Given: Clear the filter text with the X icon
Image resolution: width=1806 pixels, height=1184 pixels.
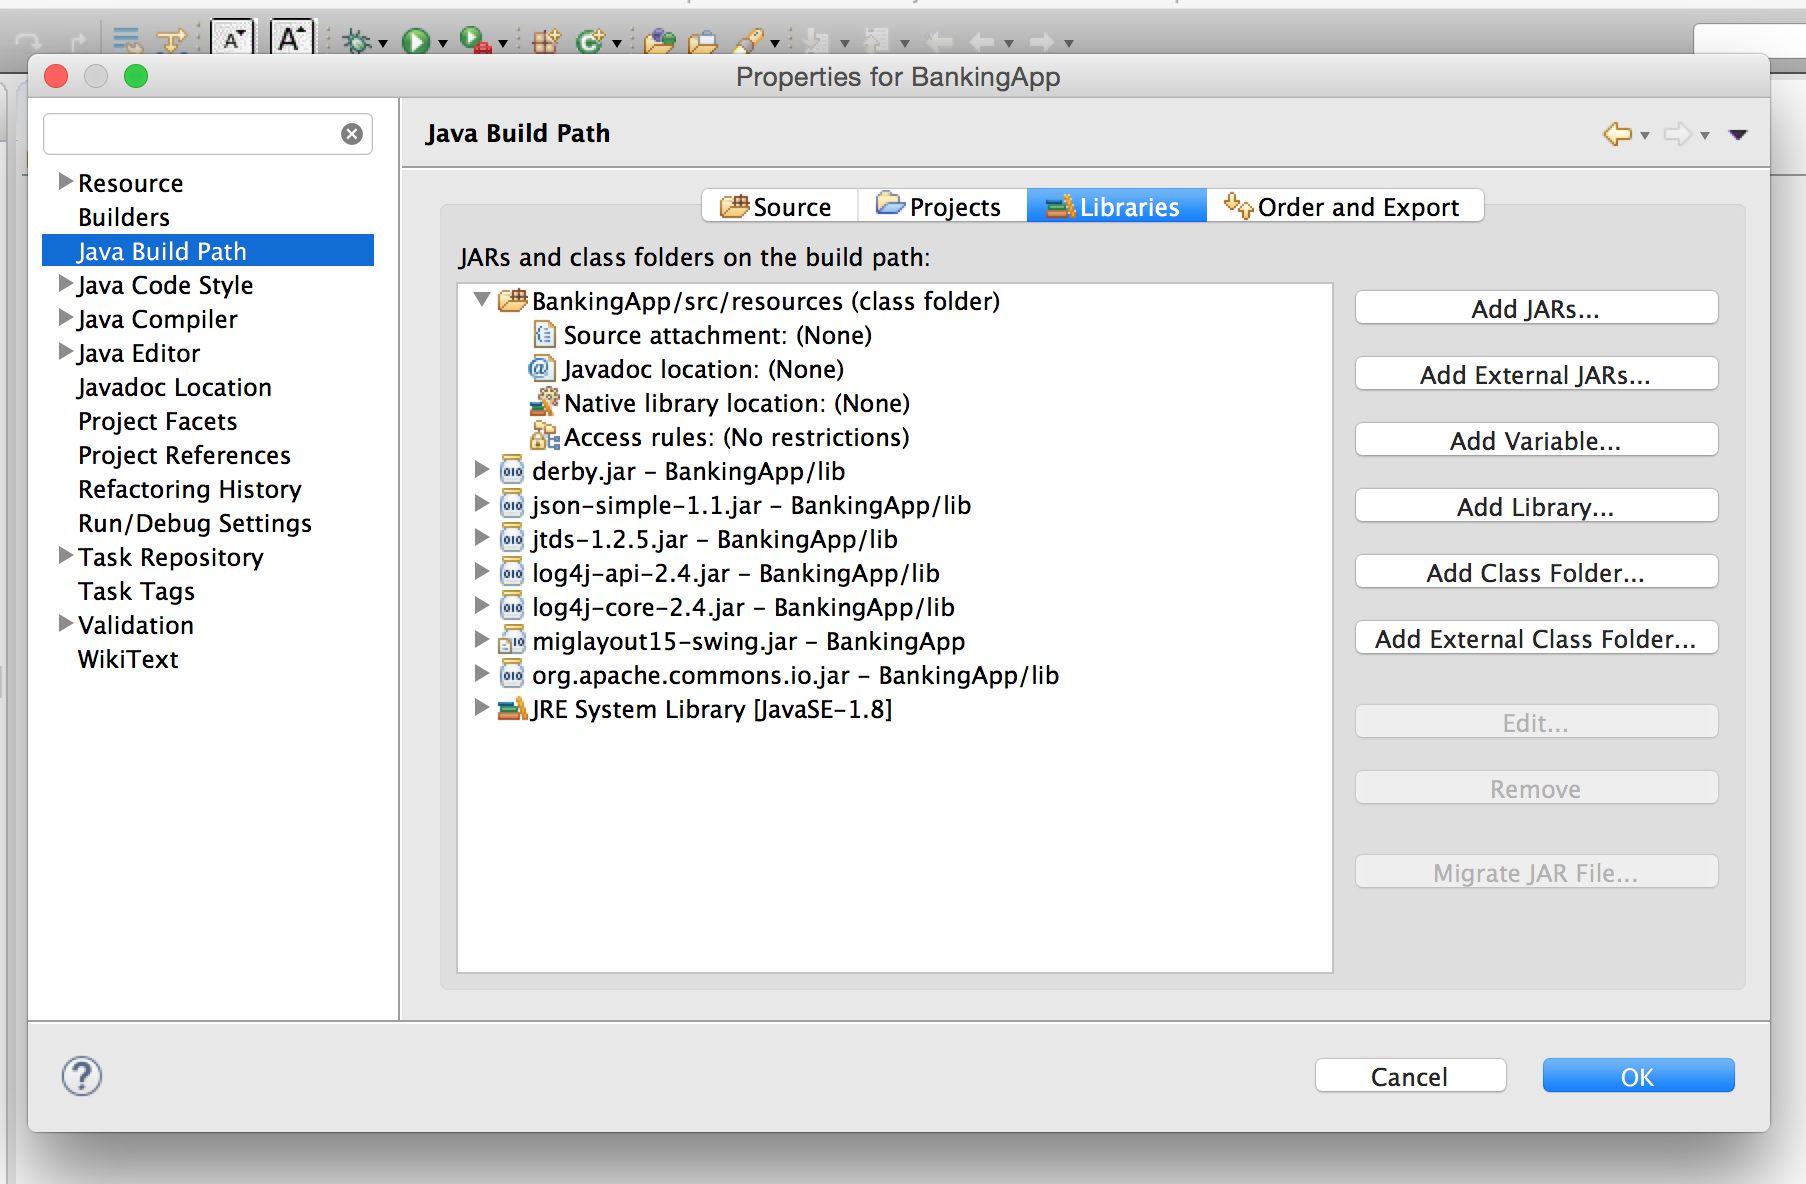Looking at the screenshot, I should tap(352, 134).
